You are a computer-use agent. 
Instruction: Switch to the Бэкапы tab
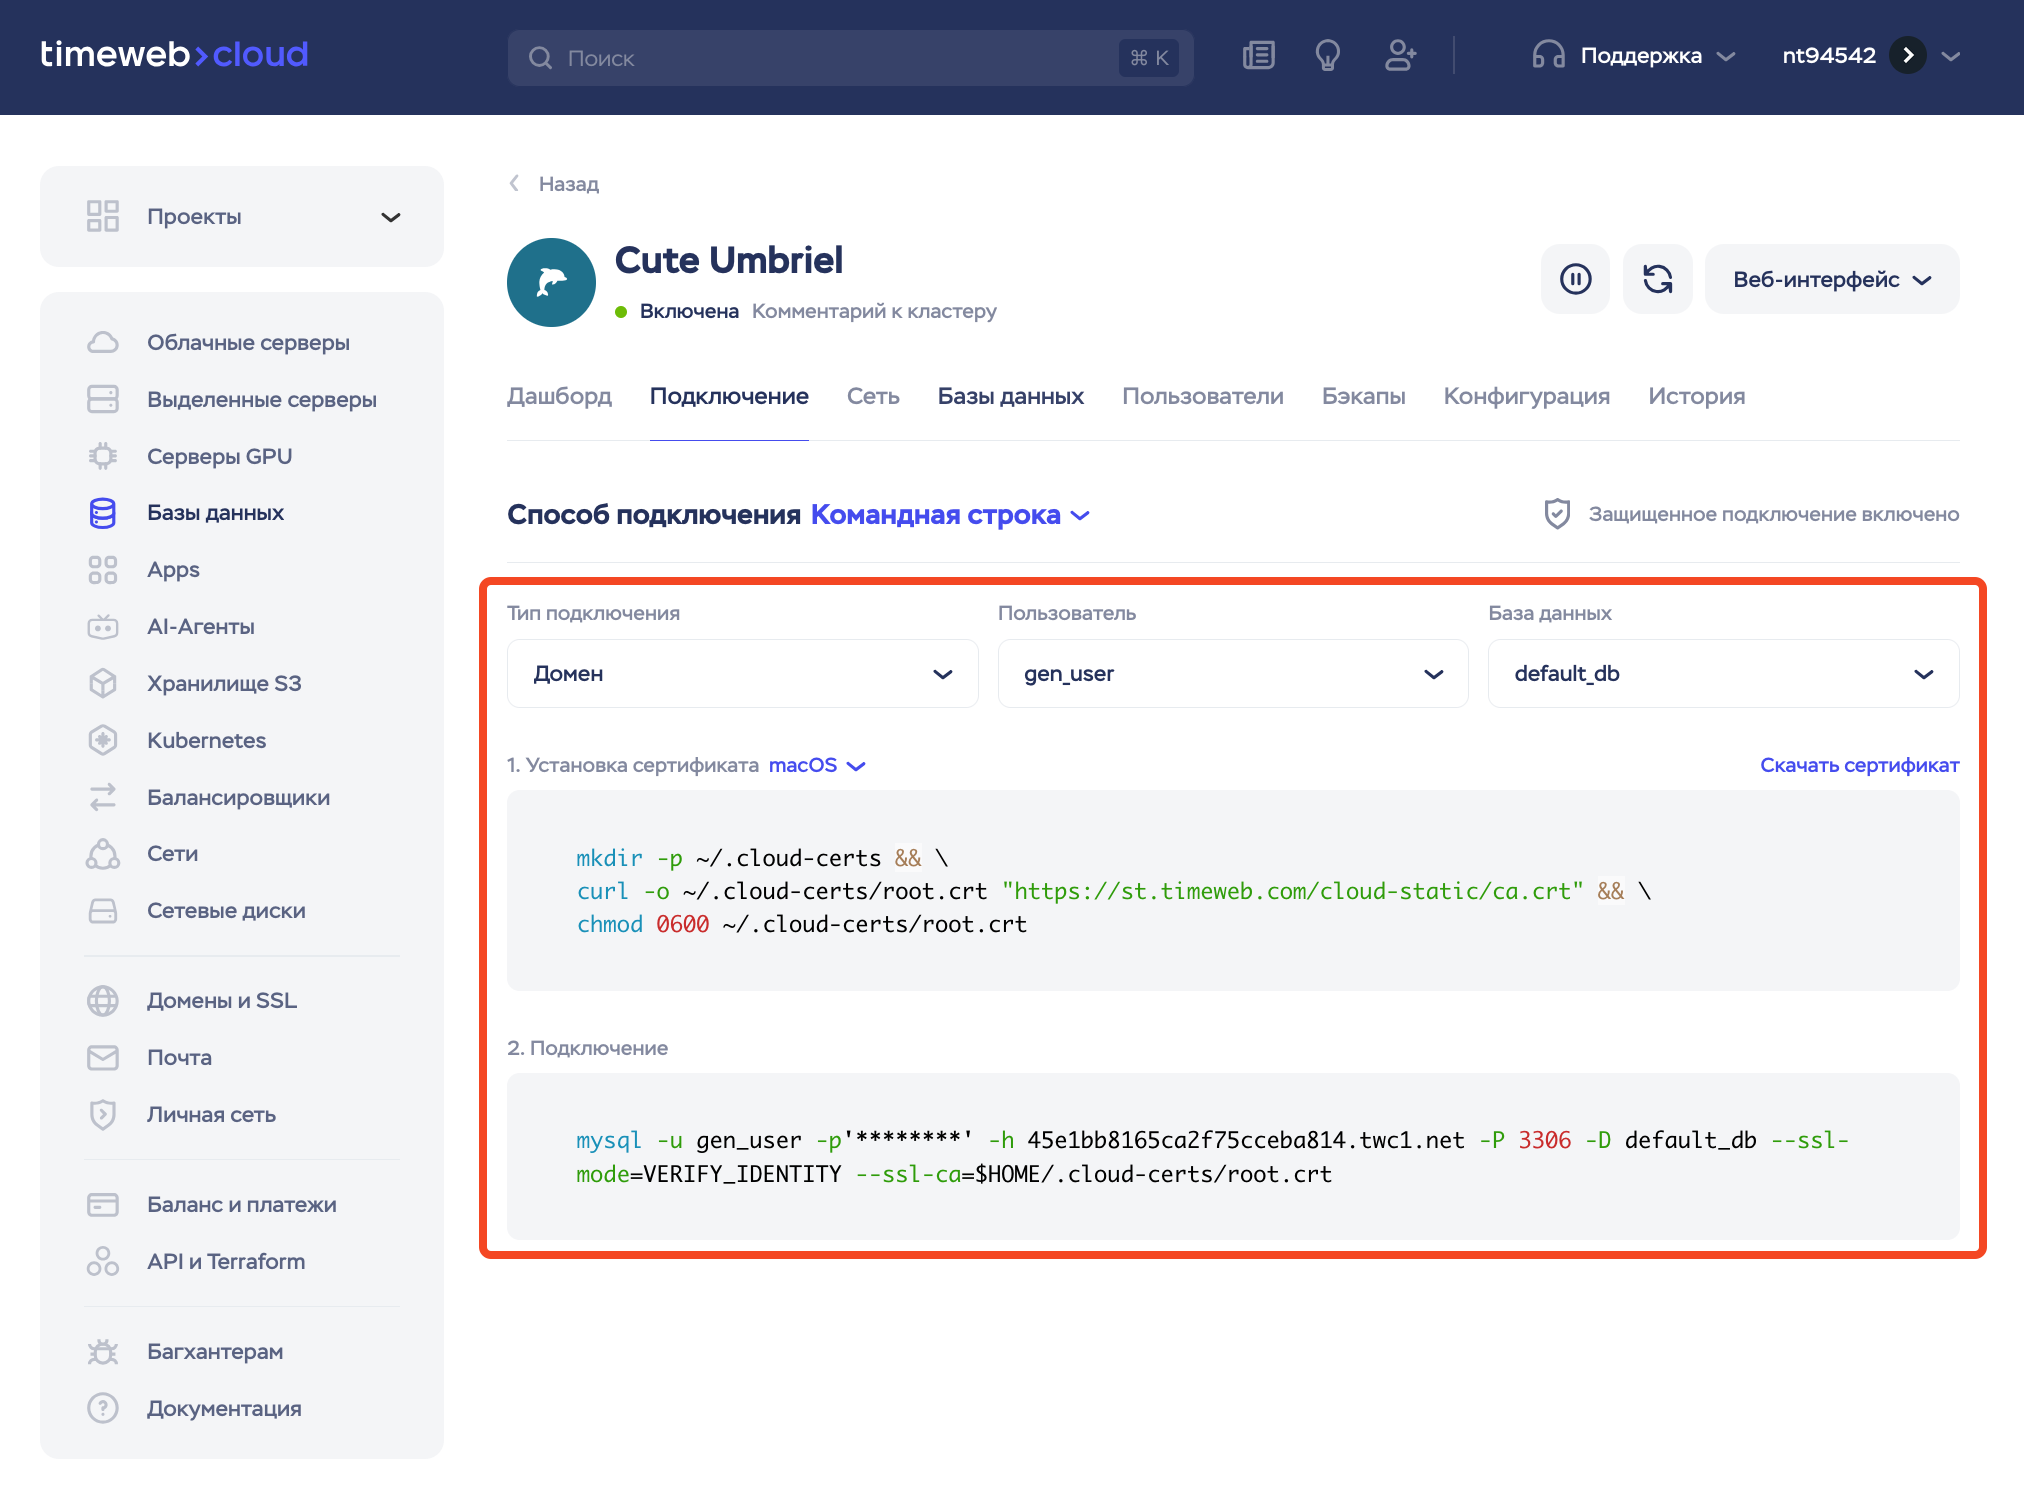[1364, 396]
